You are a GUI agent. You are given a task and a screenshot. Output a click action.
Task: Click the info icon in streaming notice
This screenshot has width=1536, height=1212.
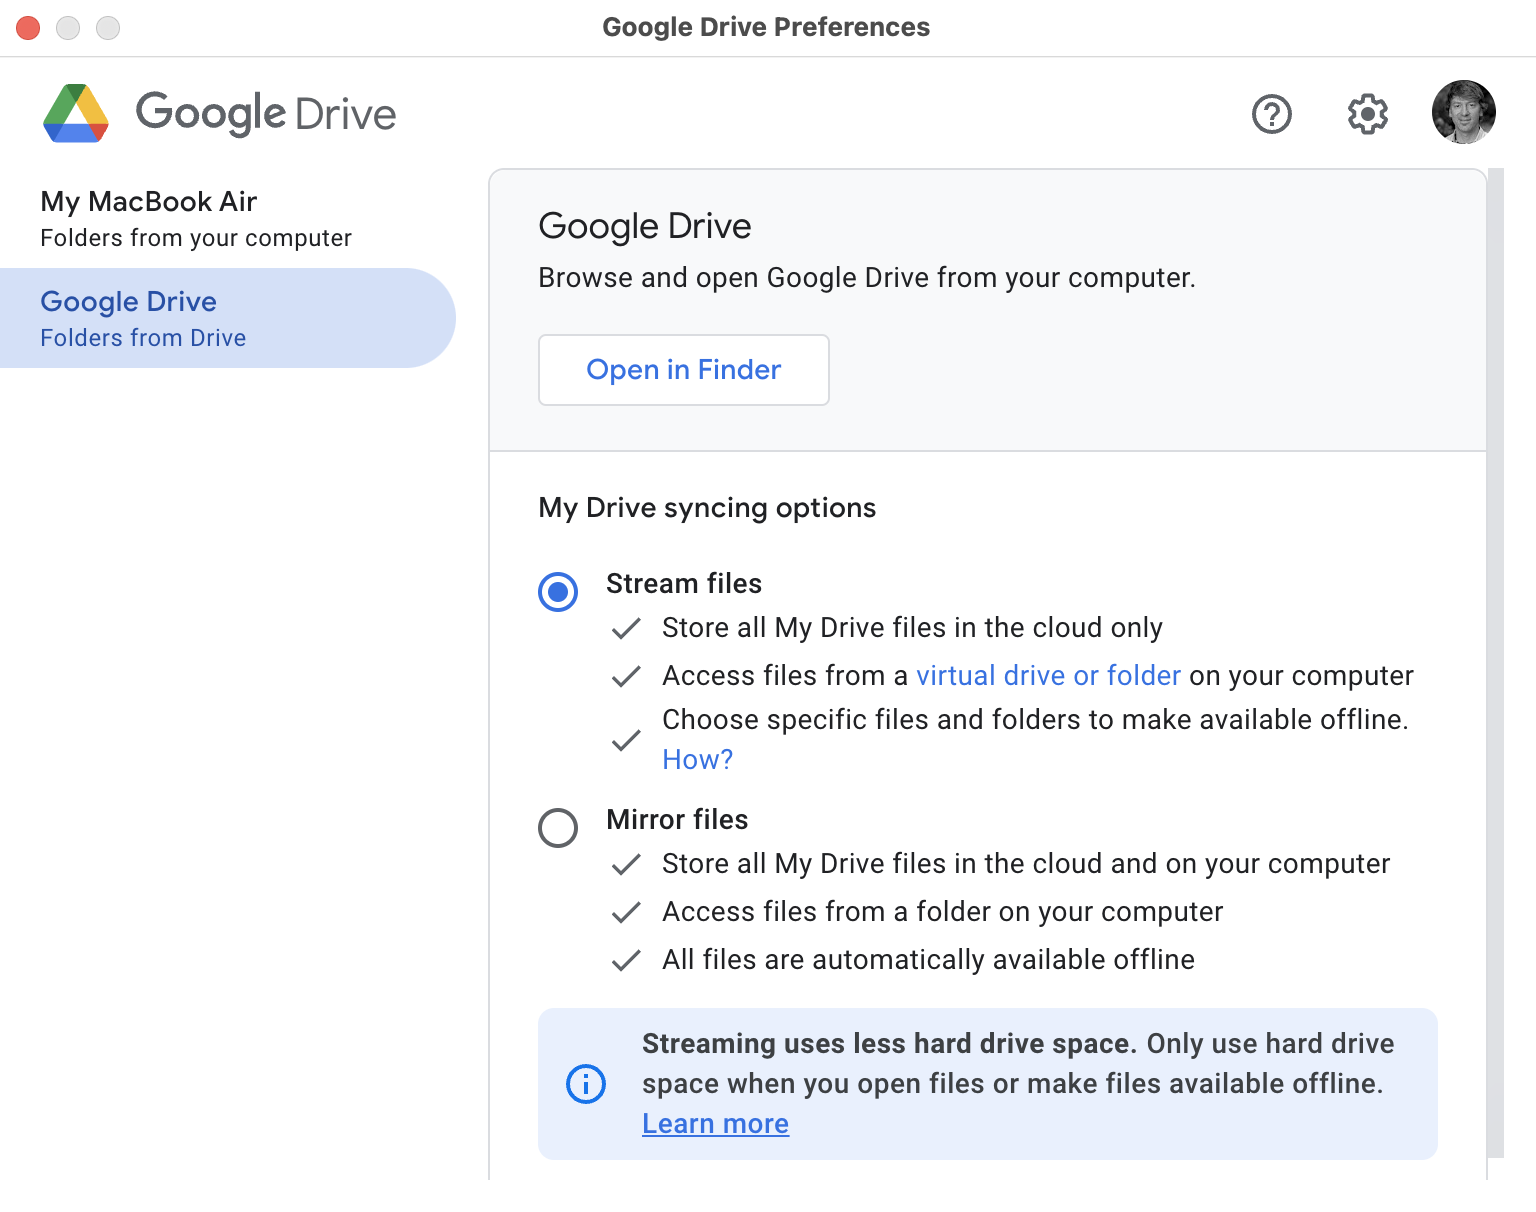pos(586,1084)
